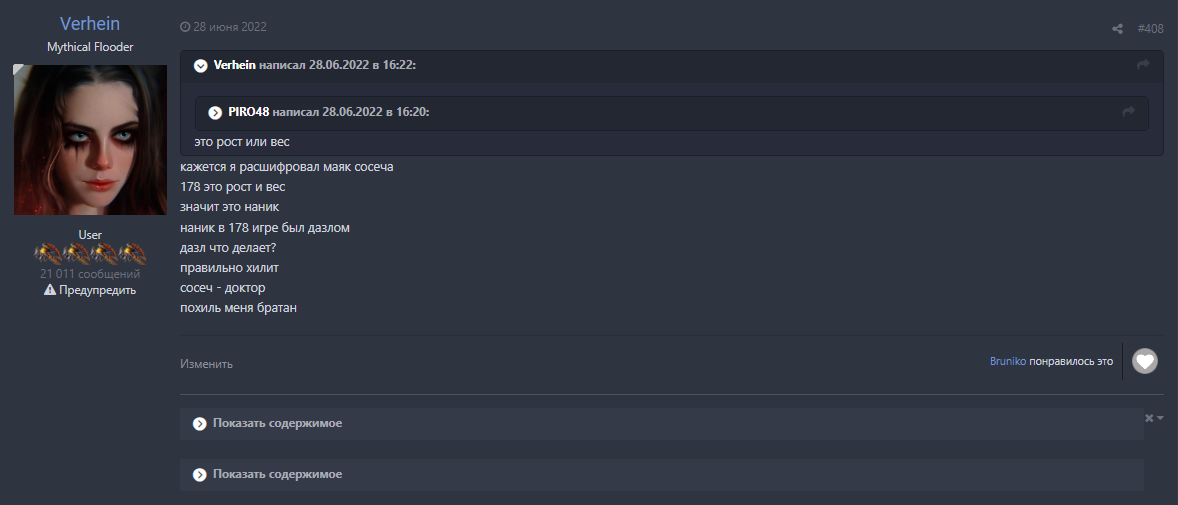Screen dimensions: 1178x505
Task: Click the Изменить edit link
Action: click(206, 364)
